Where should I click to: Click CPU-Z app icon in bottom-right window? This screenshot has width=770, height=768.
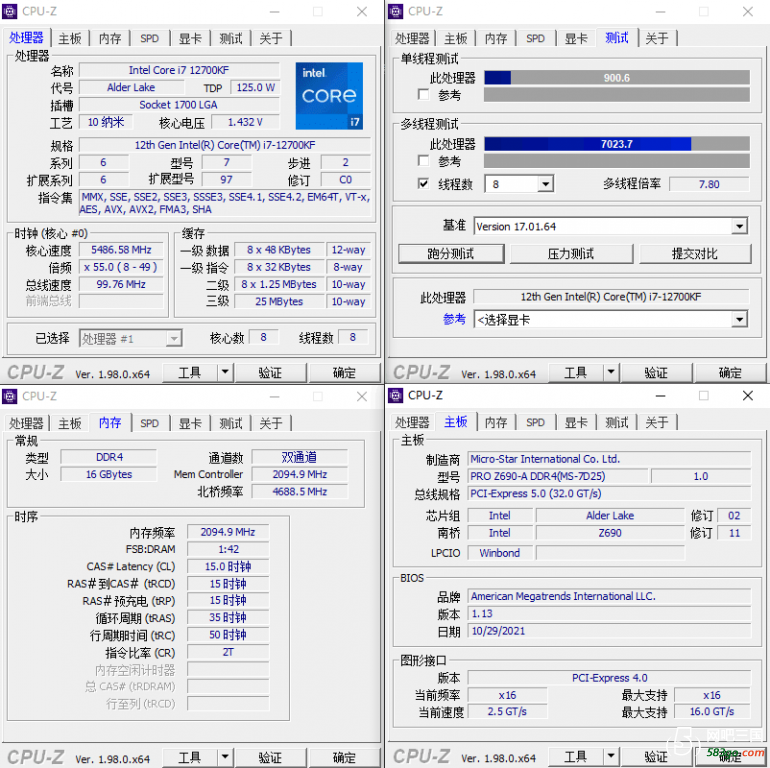point(395,395)
